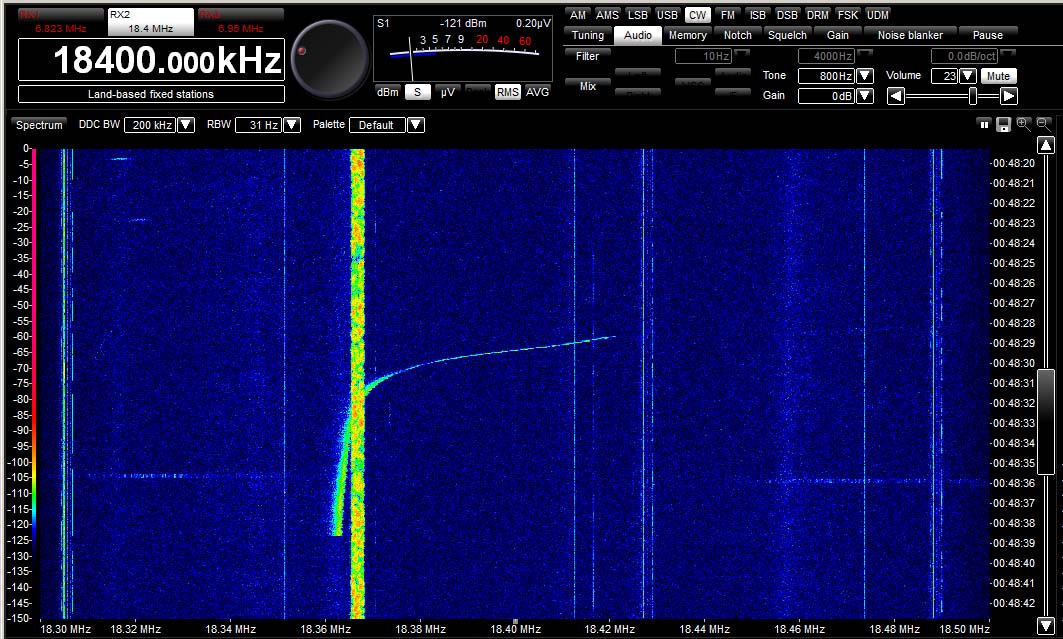Image resolution: width=1063 pixels, height=639 pixels.
Task: Open the Noise blanker tab
Action: coord(910,35)
